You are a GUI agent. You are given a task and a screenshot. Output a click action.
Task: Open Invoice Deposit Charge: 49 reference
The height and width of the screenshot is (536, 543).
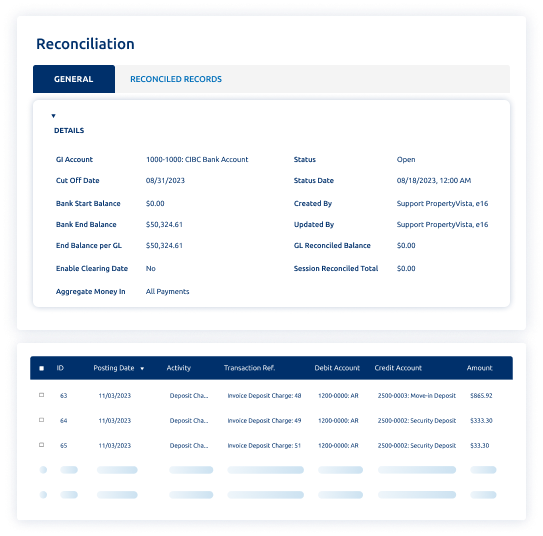point(264,420)
